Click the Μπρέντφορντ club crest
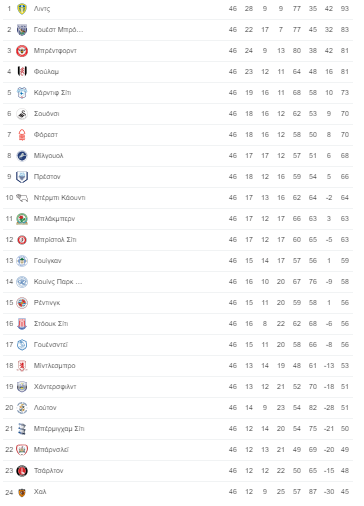 coord(22,51)
